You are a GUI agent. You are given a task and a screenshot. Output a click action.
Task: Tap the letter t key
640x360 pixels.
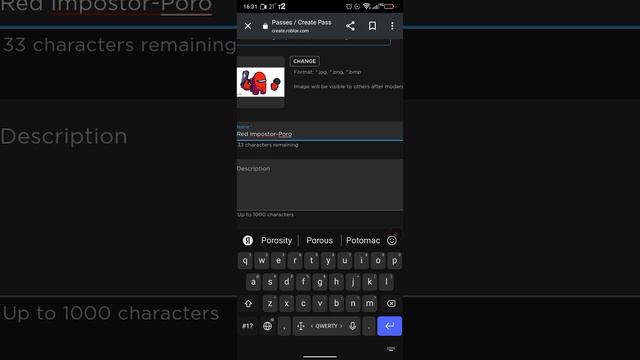311,261
